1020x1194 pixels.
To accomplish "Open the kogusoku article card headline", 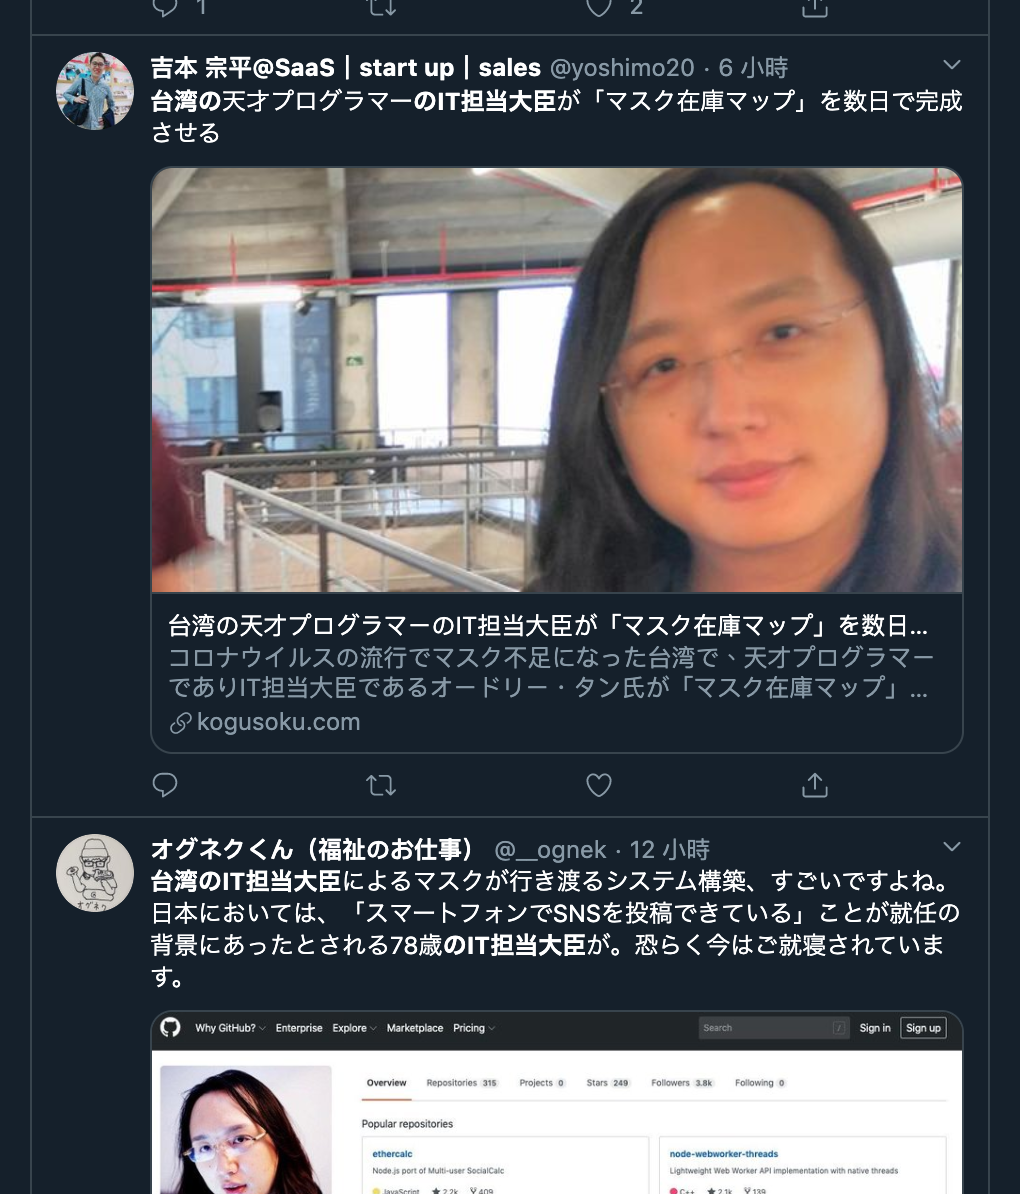I will coord(548,626).
